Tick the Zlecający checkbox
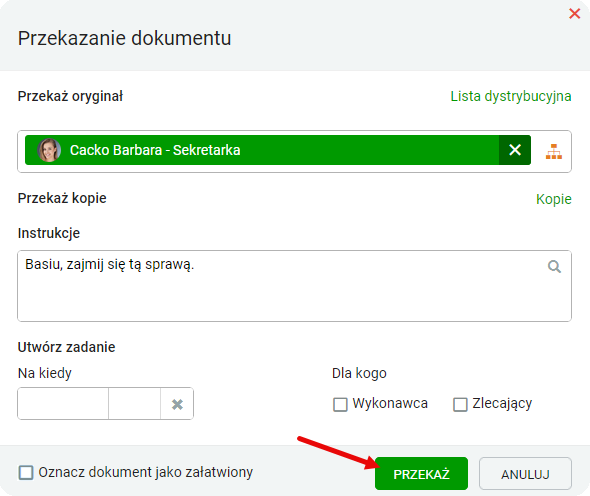Screen dimensions: 590x496 pos(460,405)
